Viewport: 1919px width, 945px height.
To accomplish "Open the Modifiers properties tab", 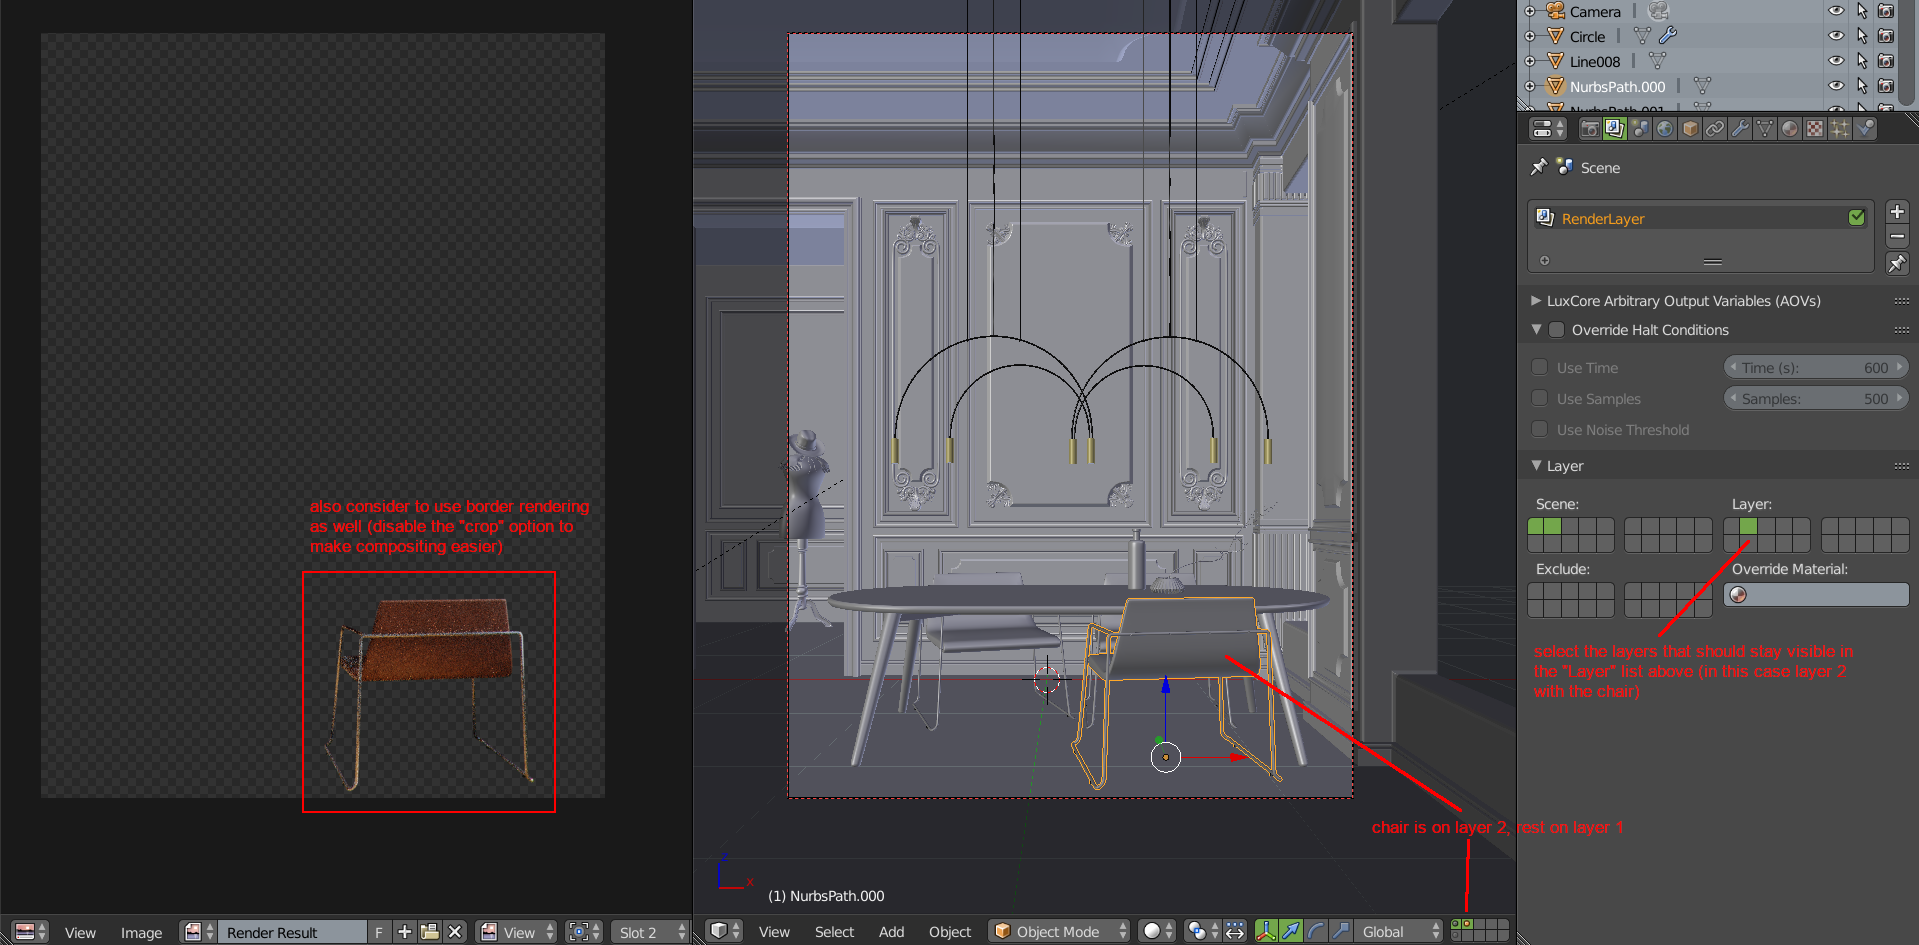I will tap(1740, 128).
